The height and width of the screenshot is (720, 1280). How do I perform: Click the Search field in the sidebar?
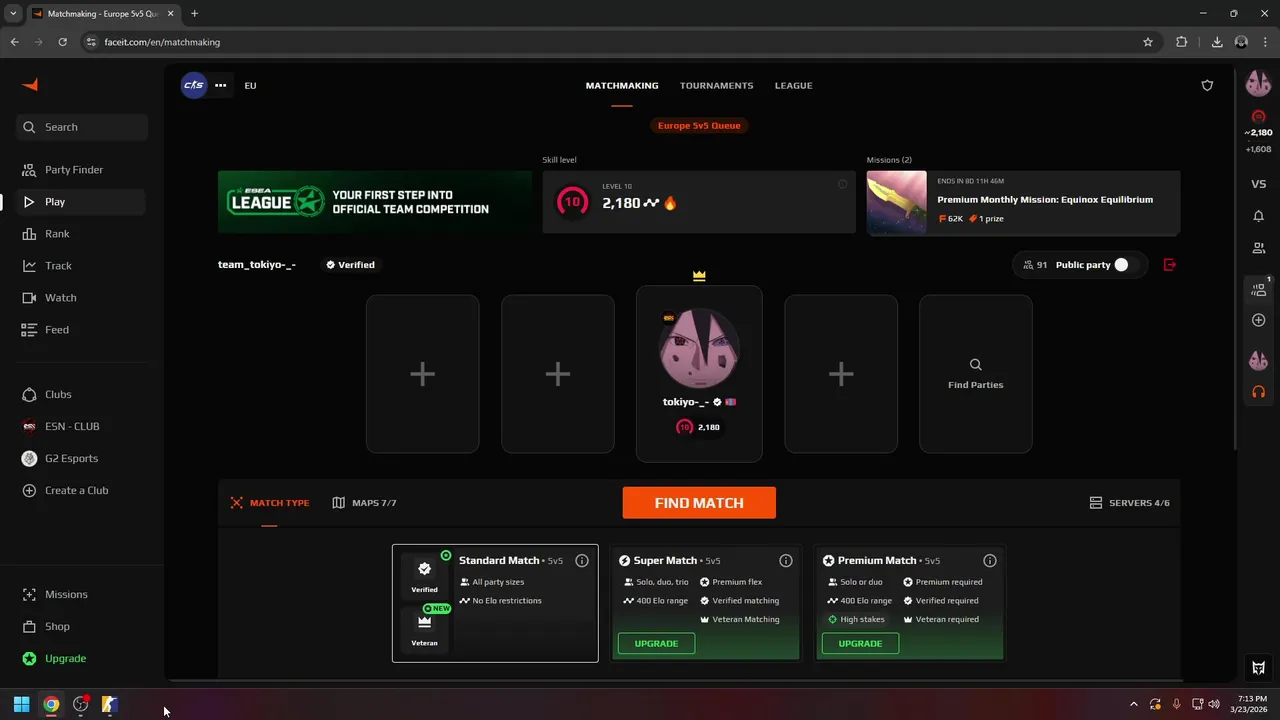pyautogui.click(x=82, y=127)
